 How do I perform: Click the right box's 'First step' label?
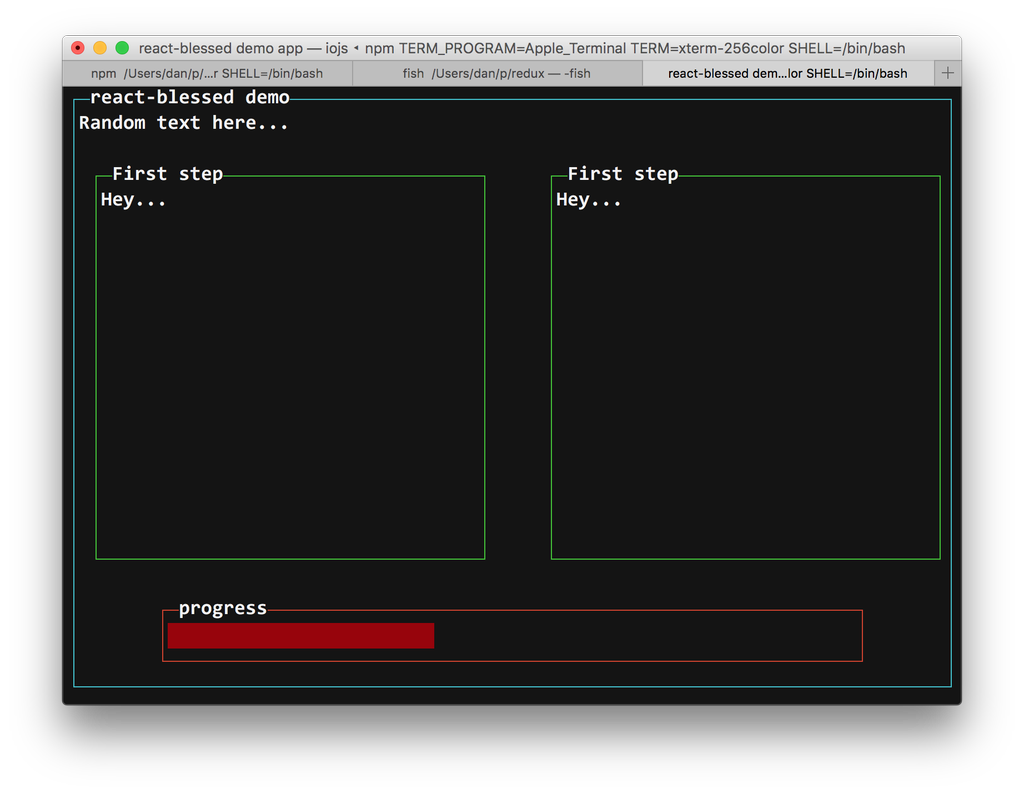point(622,174)
